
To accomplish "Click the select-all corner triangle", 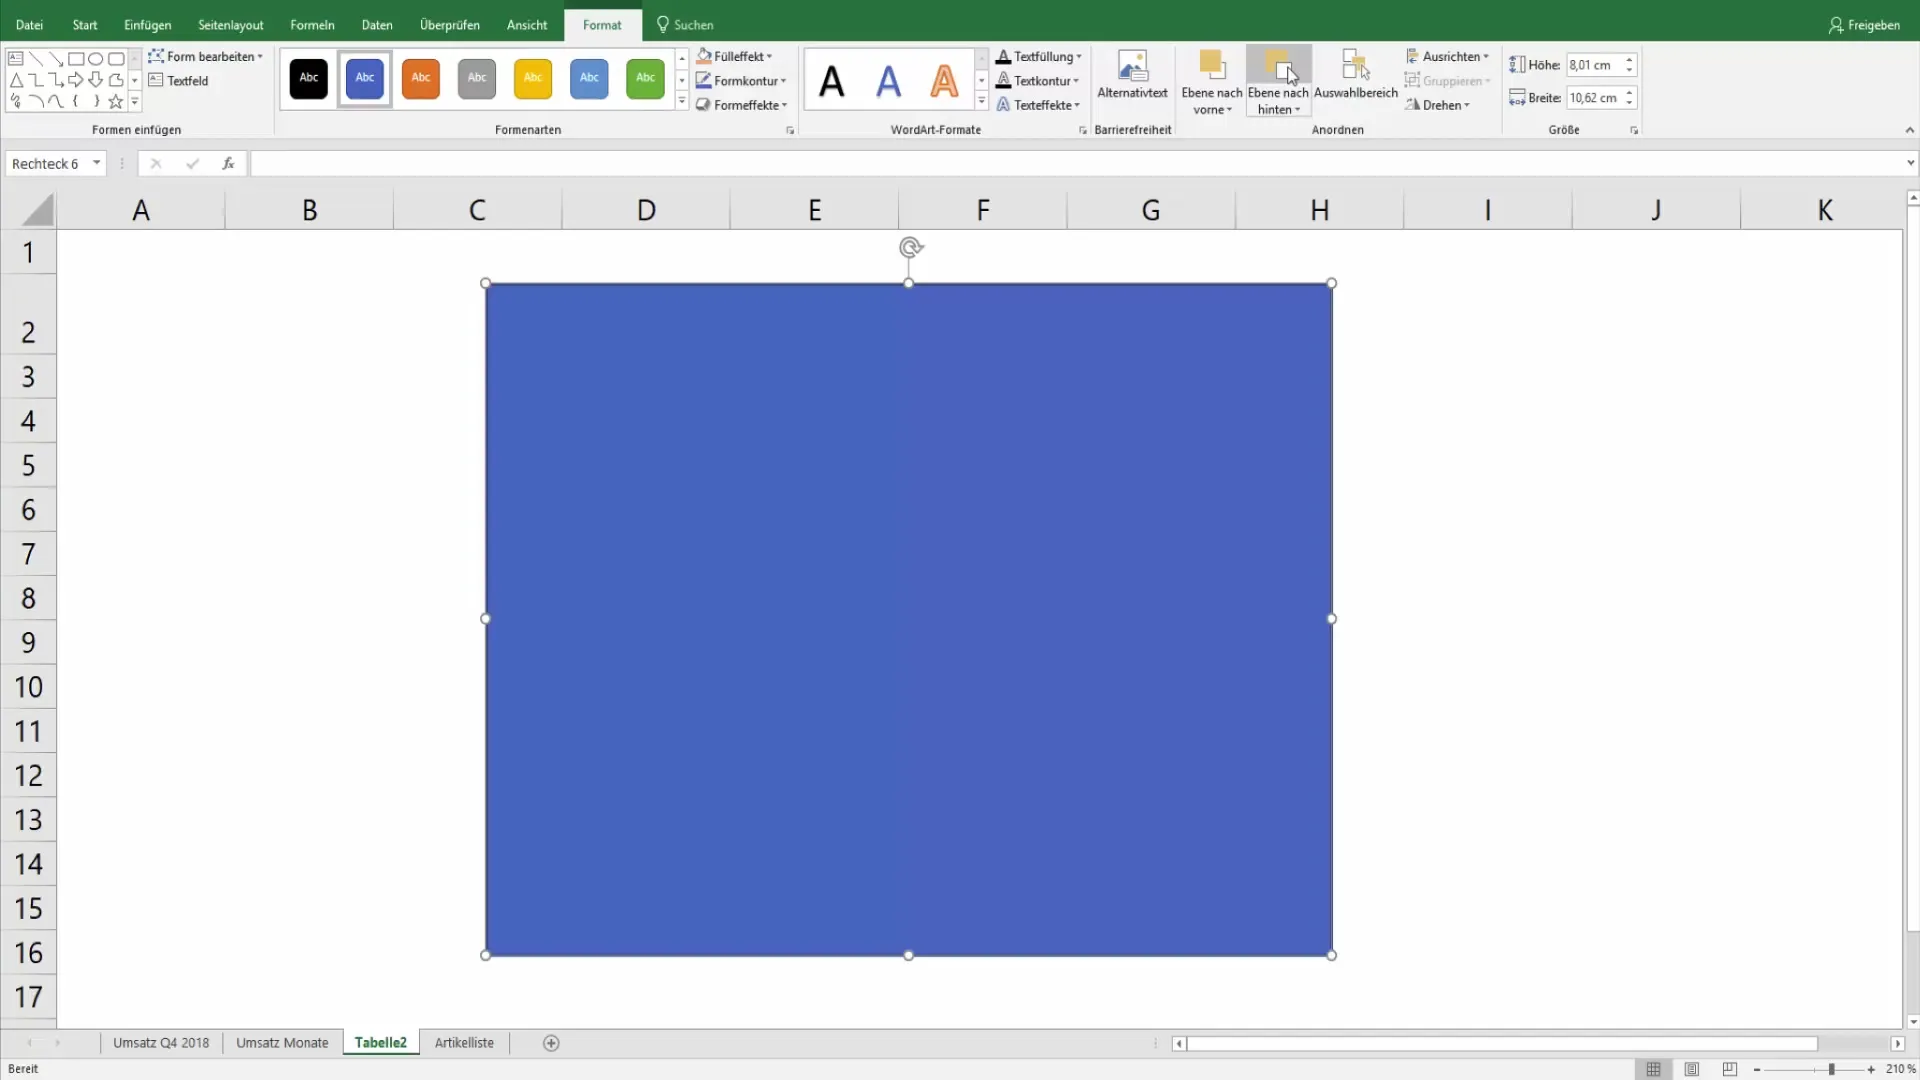I will [x=38, y=210].
